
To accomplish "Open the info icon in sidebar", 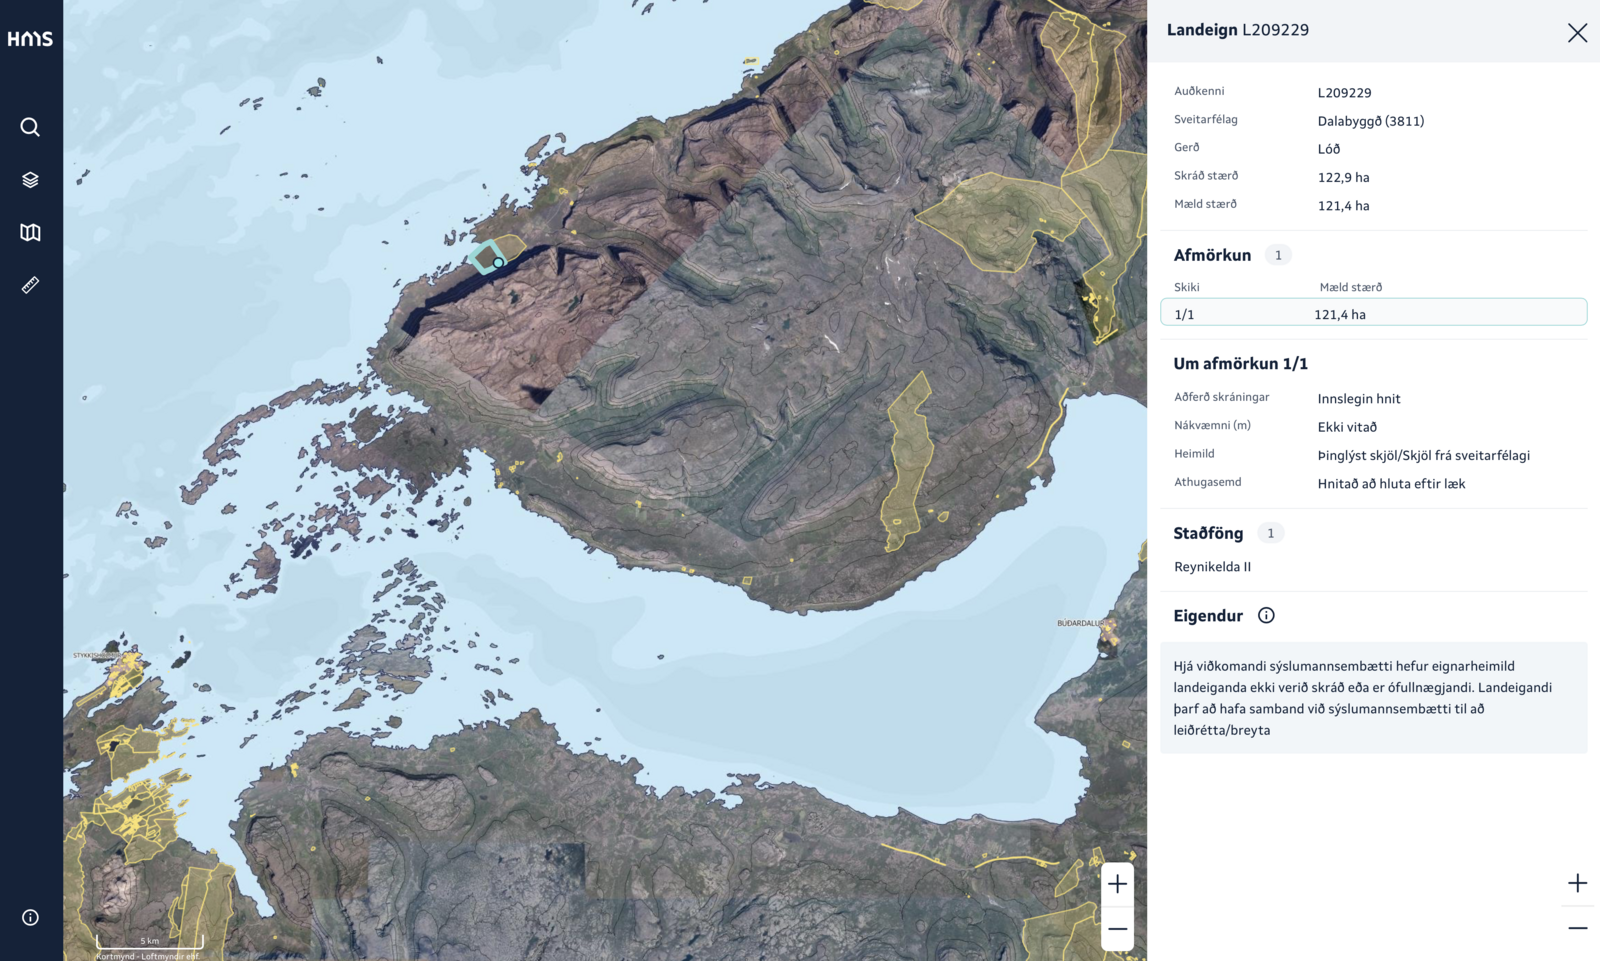I will [30, 917].
